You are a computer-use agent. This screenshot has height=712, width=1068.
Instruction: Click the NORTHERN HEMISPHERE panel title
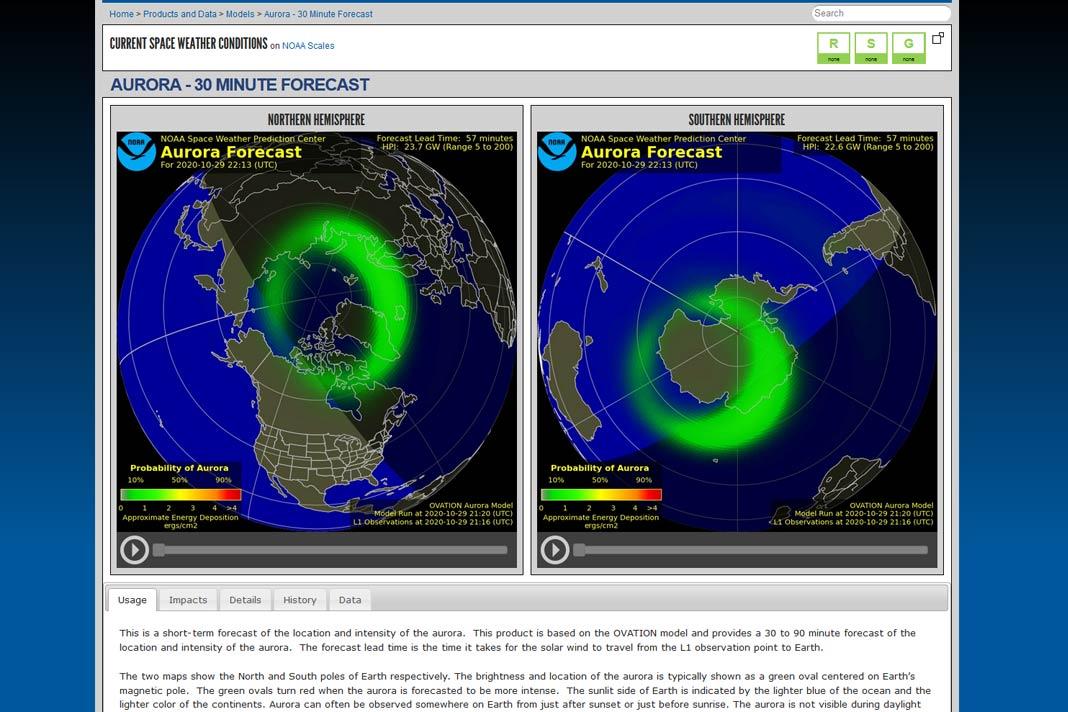click(x=316, y=120)
